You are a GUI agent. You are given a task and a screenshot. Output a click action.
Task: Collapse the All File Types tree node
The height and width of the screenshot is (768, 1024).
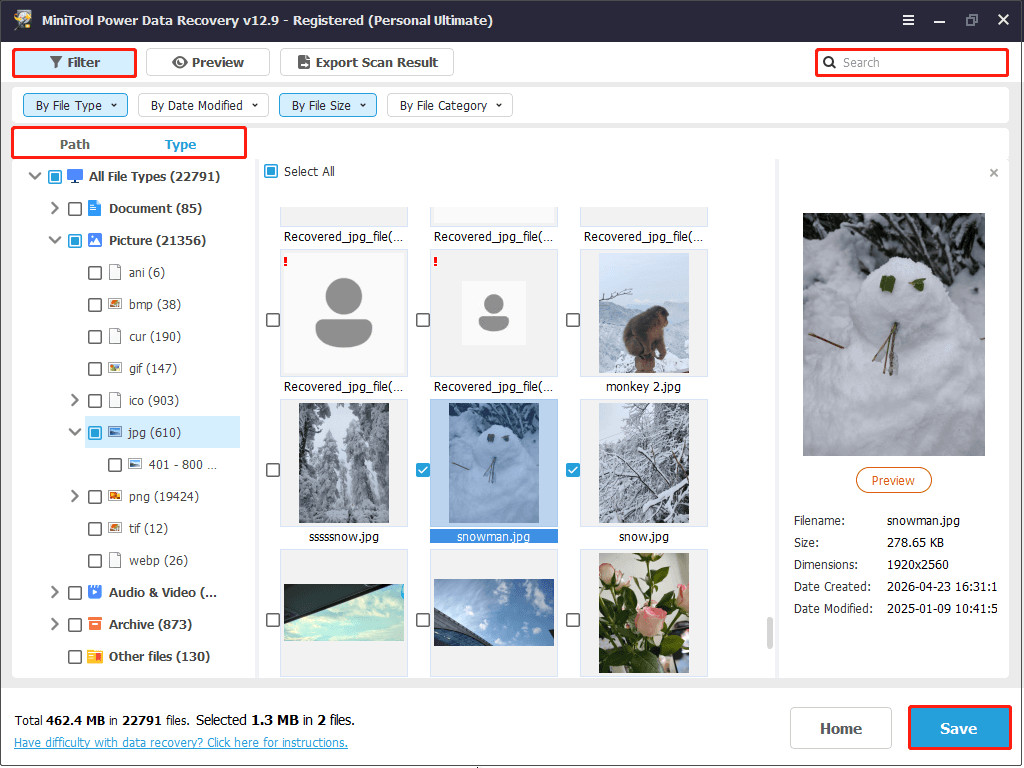click(35, 176)
